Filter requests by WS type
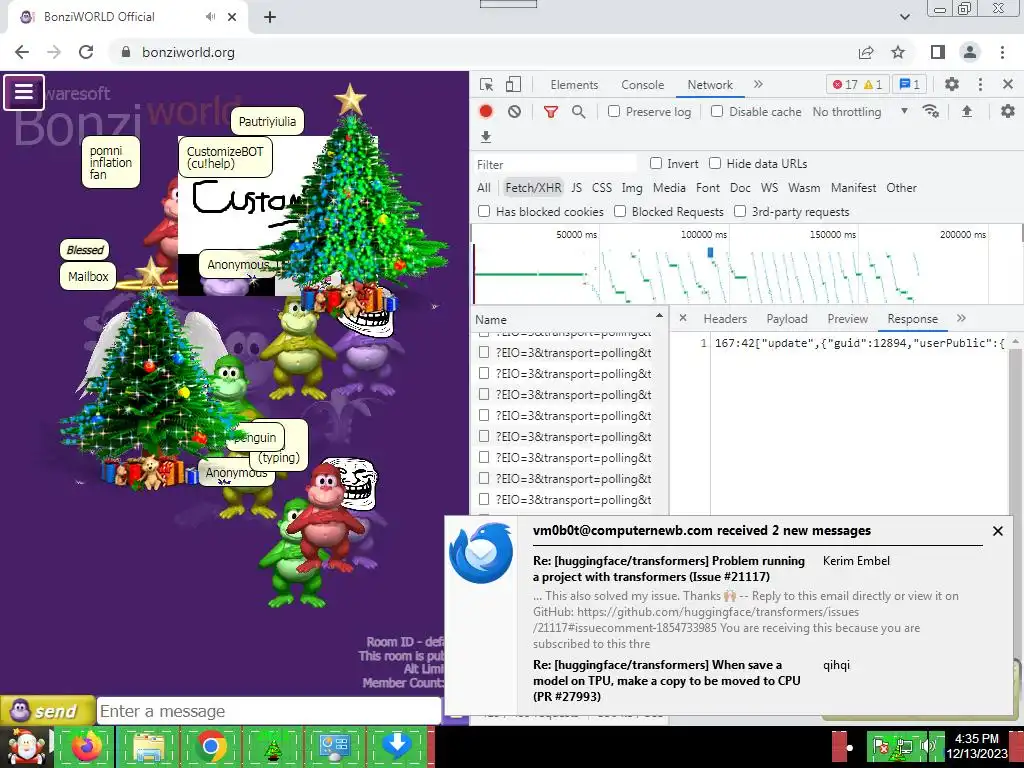This screenshot has width=1024, height=768. coord(769,187)
